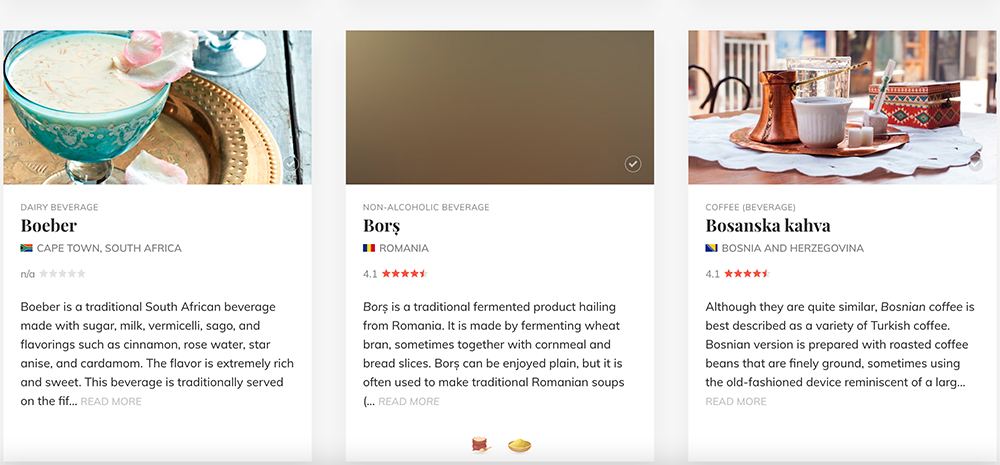Open the Coffee (Beverage) category label
Image resolution: width=1000 pixels, height=465 pixels.
(751, 207)
